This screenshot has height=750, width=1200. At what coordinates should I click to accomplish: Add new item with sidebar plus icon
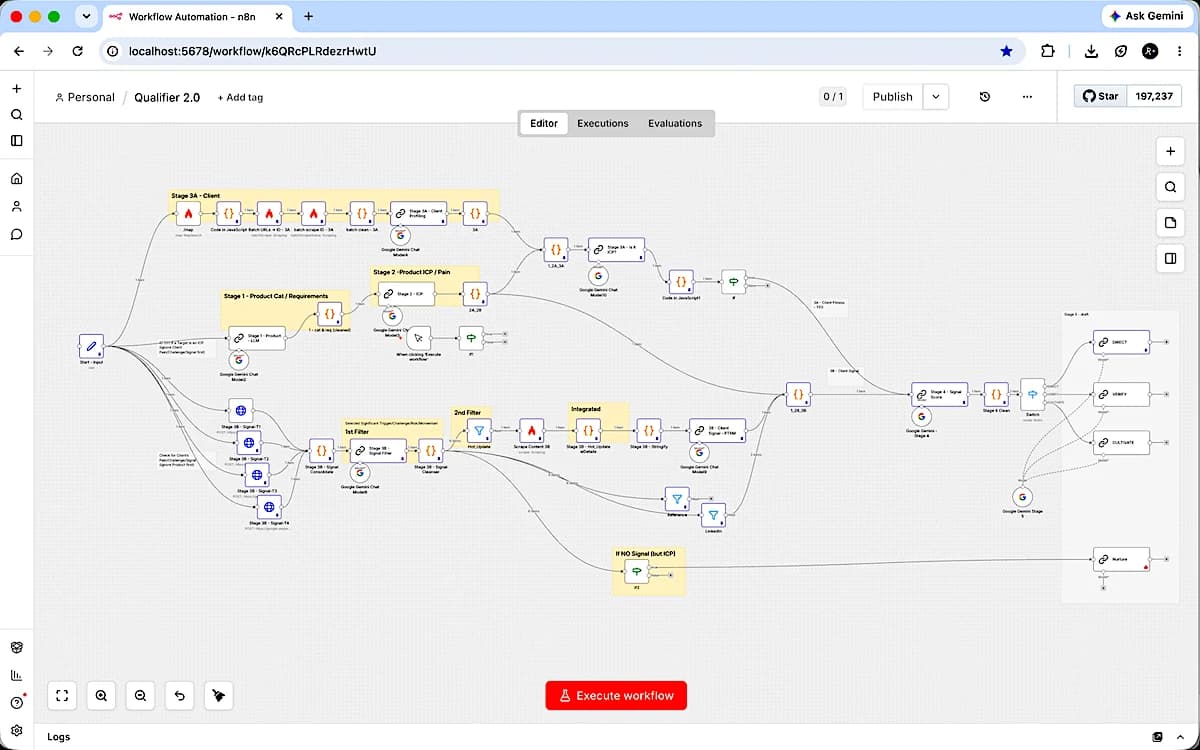[x=16, y=89]
